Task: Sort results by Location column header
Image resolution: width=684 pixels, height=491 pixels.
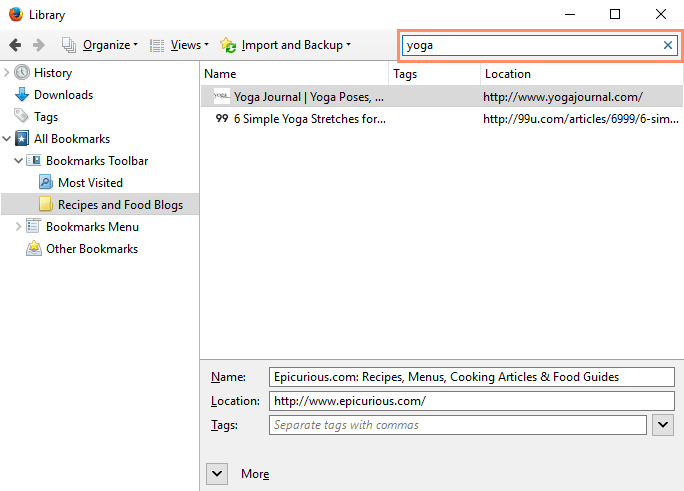Action: (x=580, y=74)
